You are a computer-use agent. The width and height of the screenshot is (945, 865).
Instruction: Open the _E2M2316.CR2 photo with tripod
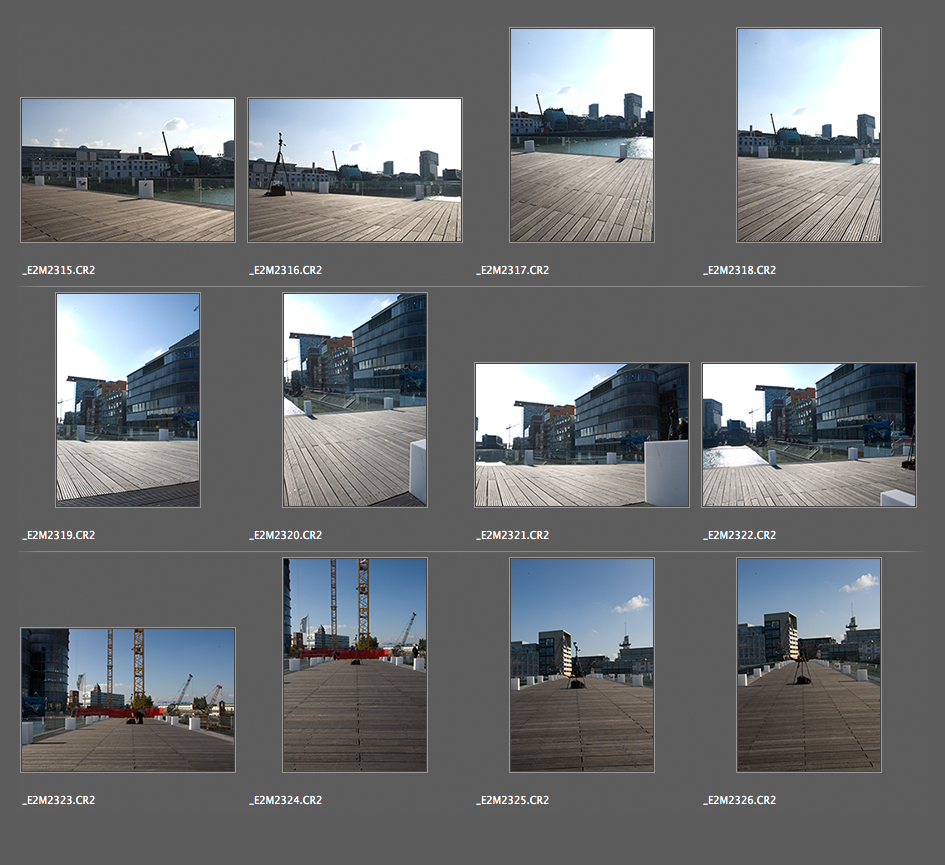355,170
